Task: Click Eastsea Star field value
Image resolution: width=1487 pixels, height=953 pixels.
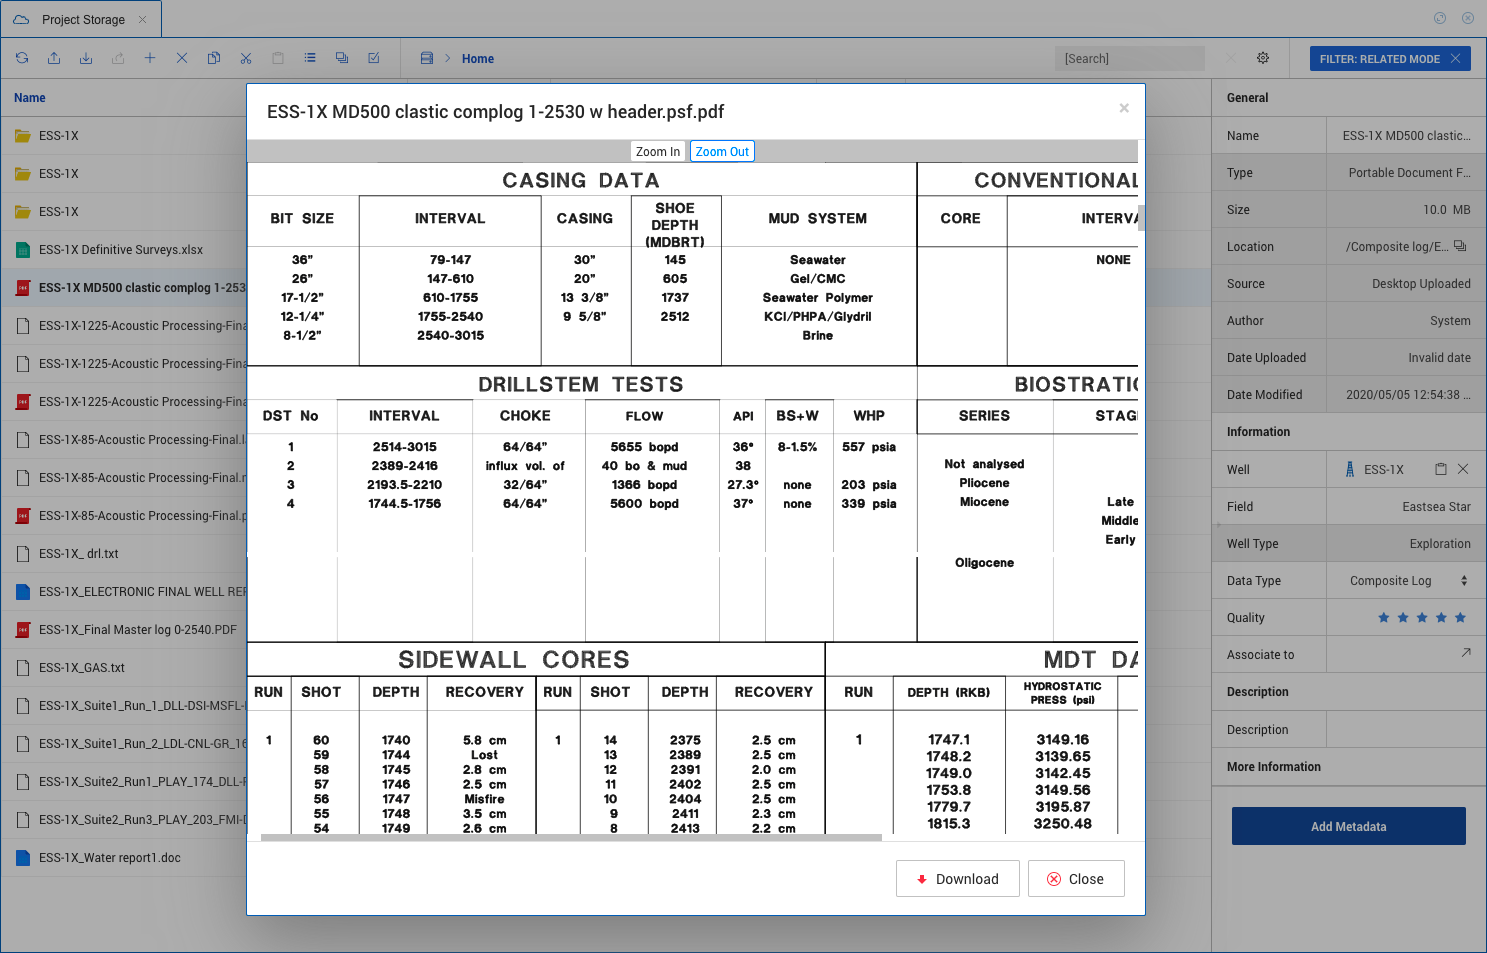Action: (x=1436, y=507)
